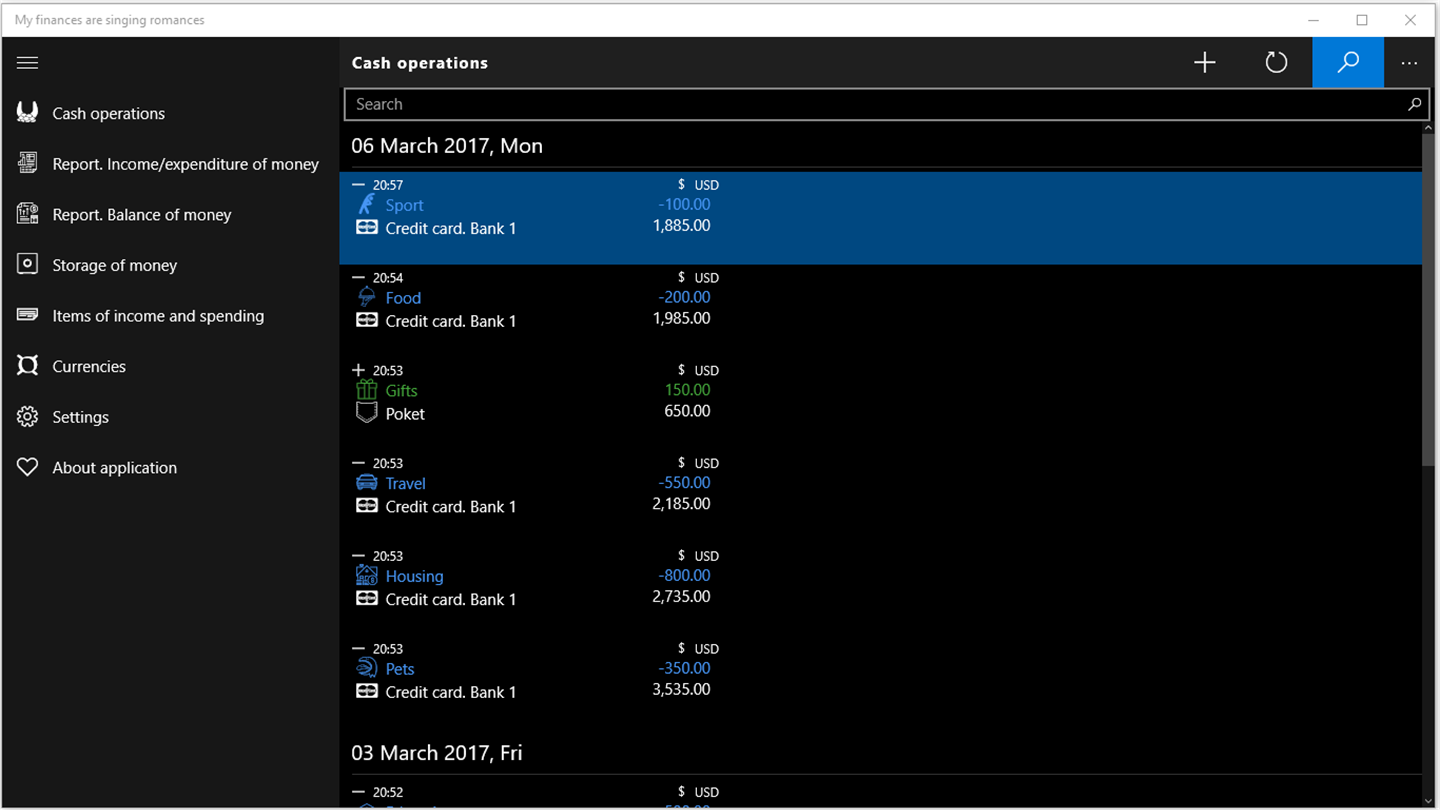The height and width of the screenshot is (810, 1440).
Task: Click the Gifts category icon
Action: click(x=367, y=390)
